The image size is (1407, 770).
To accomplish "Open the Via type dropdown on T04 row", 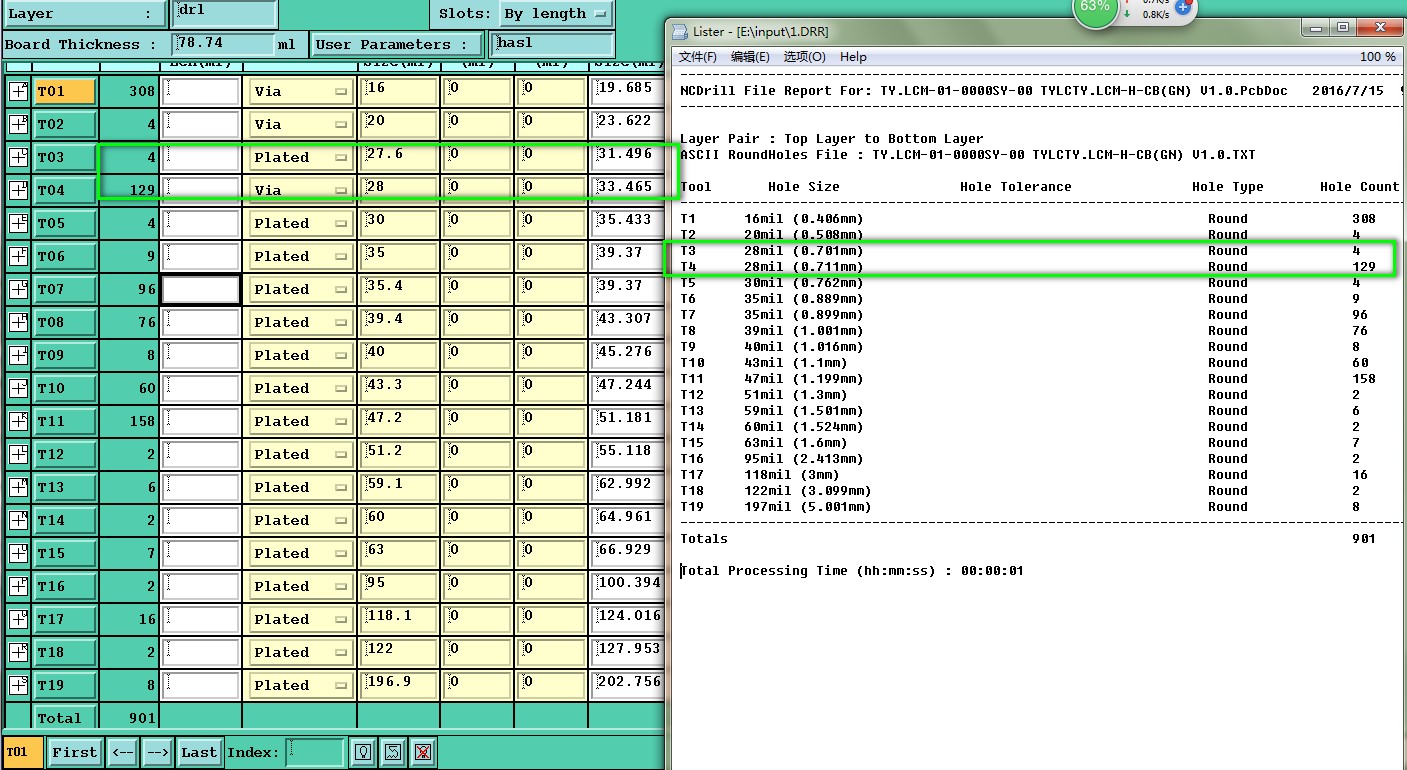I will point(302,191).
